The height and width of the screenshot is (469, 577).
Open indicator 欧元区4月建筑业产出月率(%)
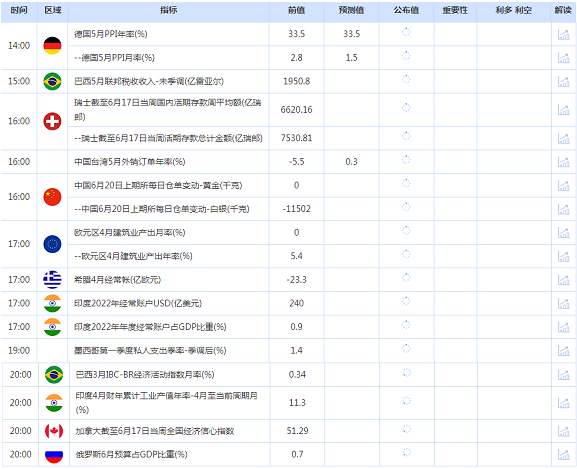pyautogui.click(x=130, y=232)
